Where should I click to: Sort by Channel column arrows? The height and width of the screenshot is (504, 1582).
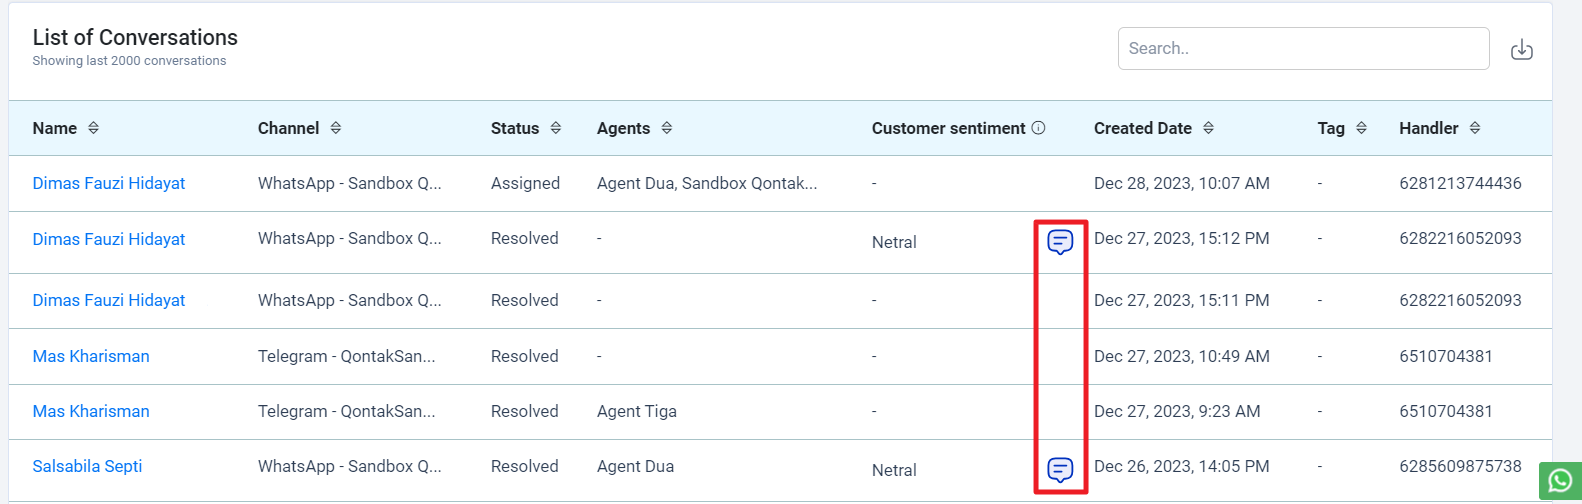(x=336, y=128)
